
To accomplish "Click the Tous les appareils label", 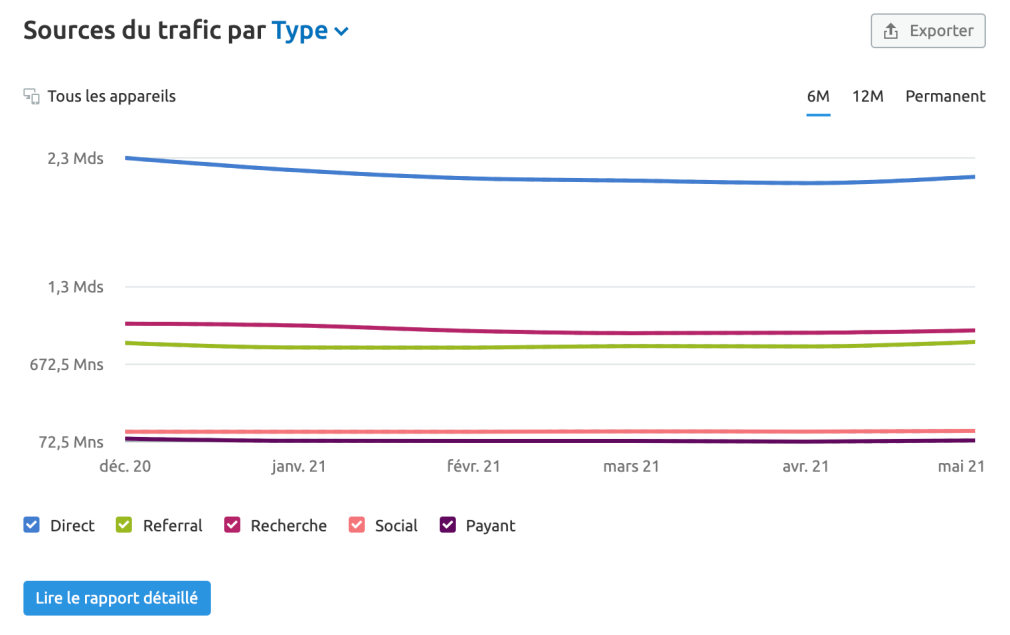I will click(x=111, y=96).
